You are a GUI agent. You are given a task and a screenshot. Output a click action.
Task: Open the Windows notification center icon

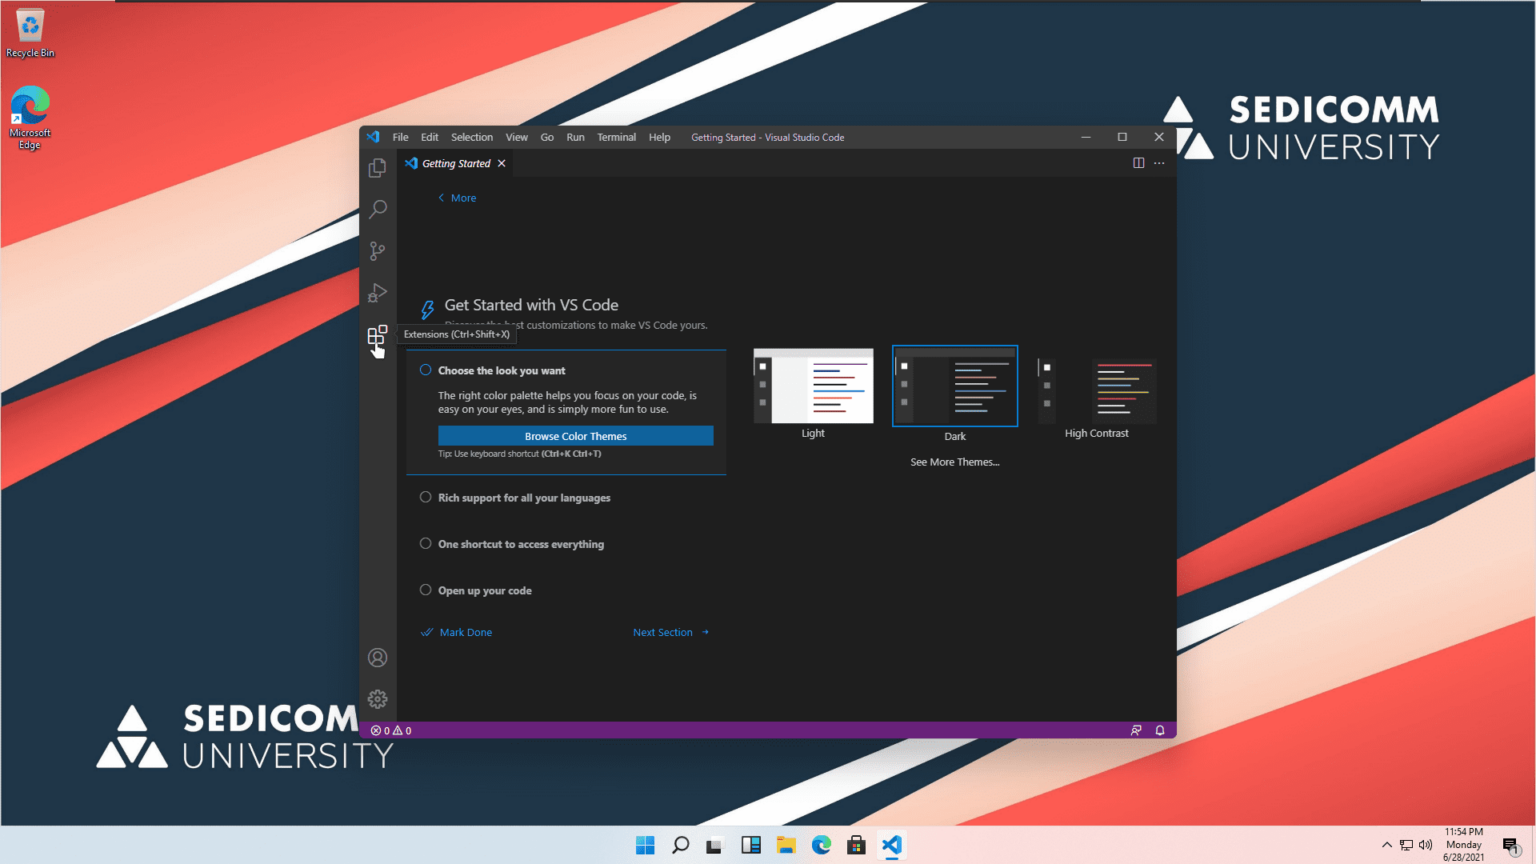[1511, 846]
